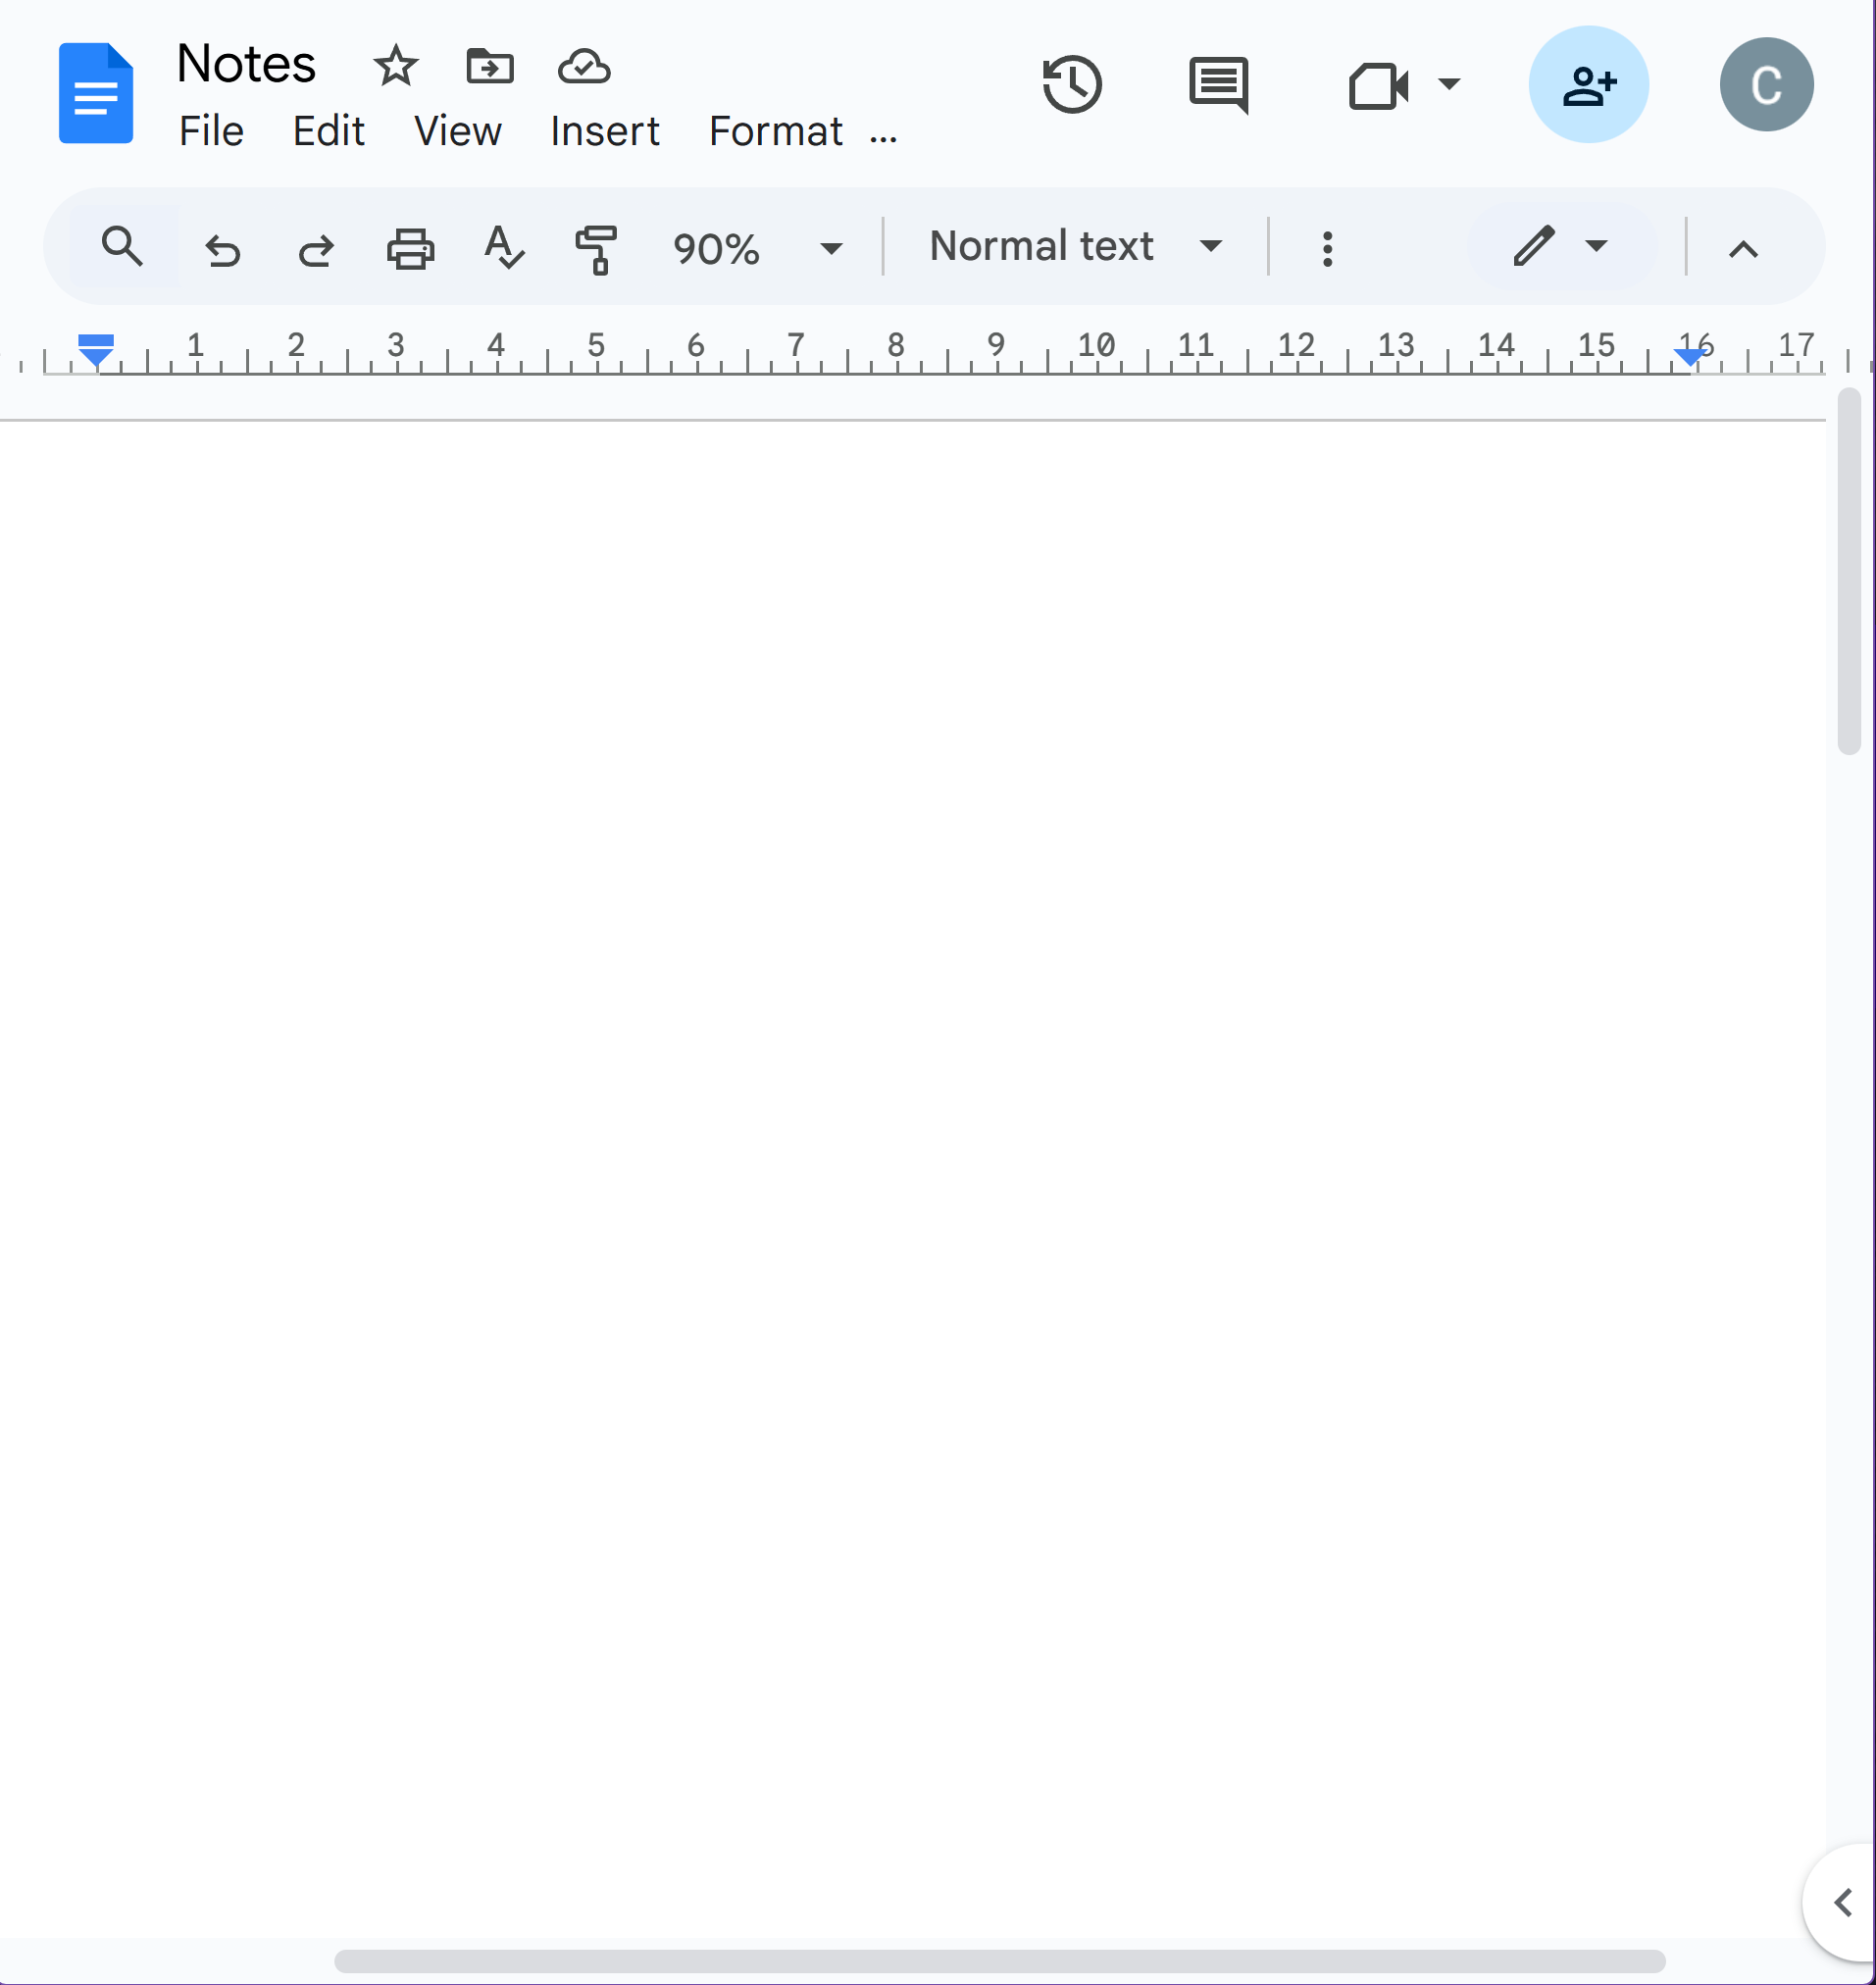The height and width of the screenshot is (1985, 1876).
Task: Start a video call with camera icon
Action: (x=1378, y=85)
